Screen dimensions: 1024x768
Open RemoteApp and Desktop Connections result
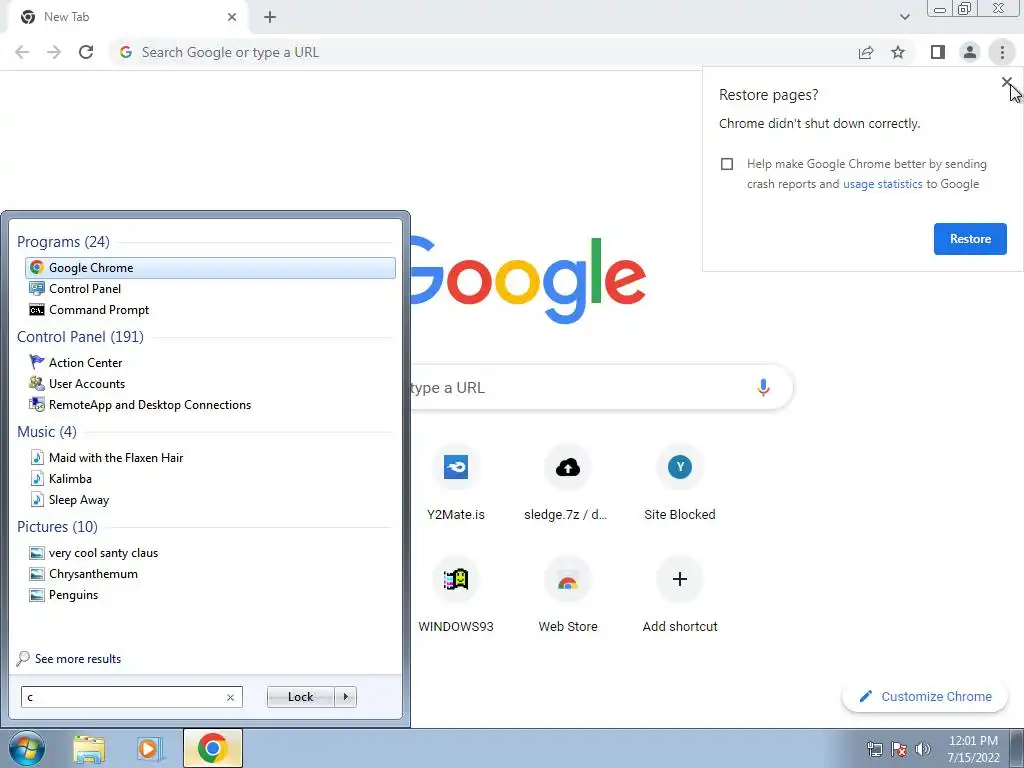tap(210, 405)
